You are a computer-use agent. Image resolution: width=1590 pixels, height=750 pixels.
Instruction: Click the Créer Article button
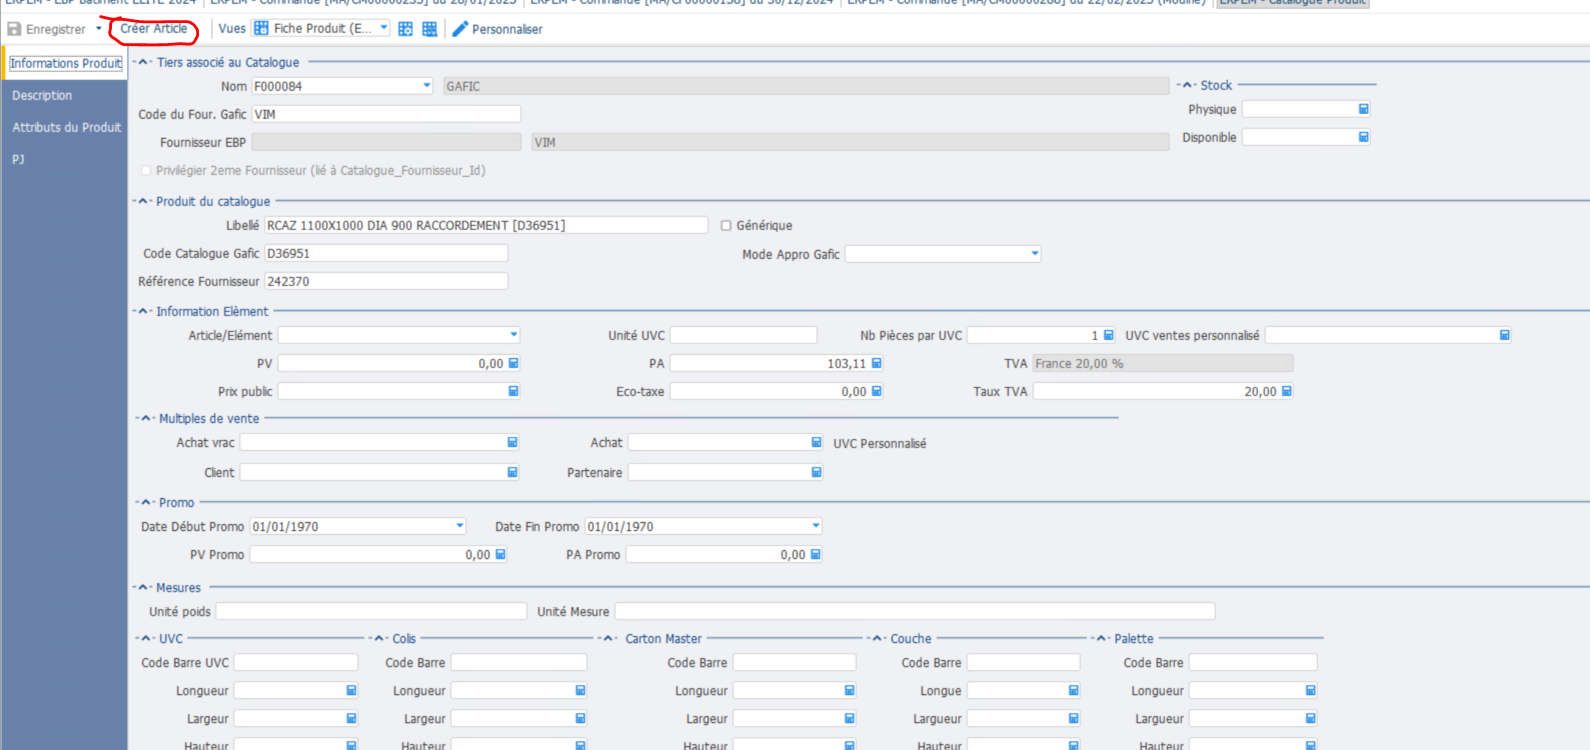click(x=154, y=29)
